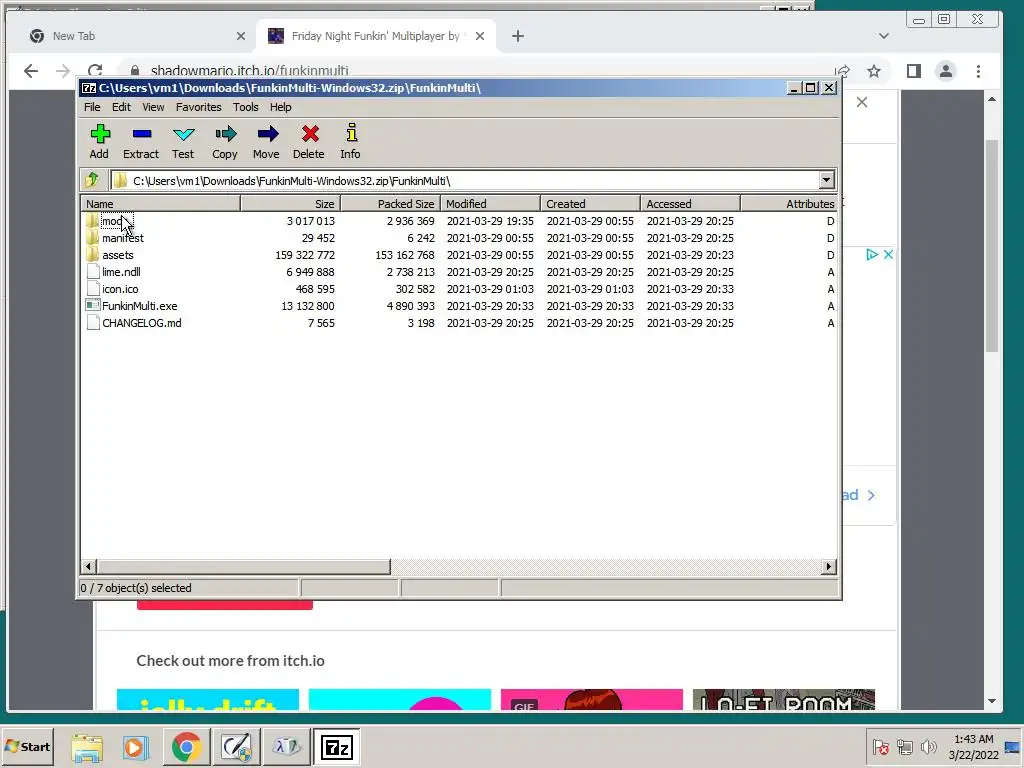The height and width of the screenshot is (768, 1024).
Task: Go back in Chrome browser
Action: (31, 71)
